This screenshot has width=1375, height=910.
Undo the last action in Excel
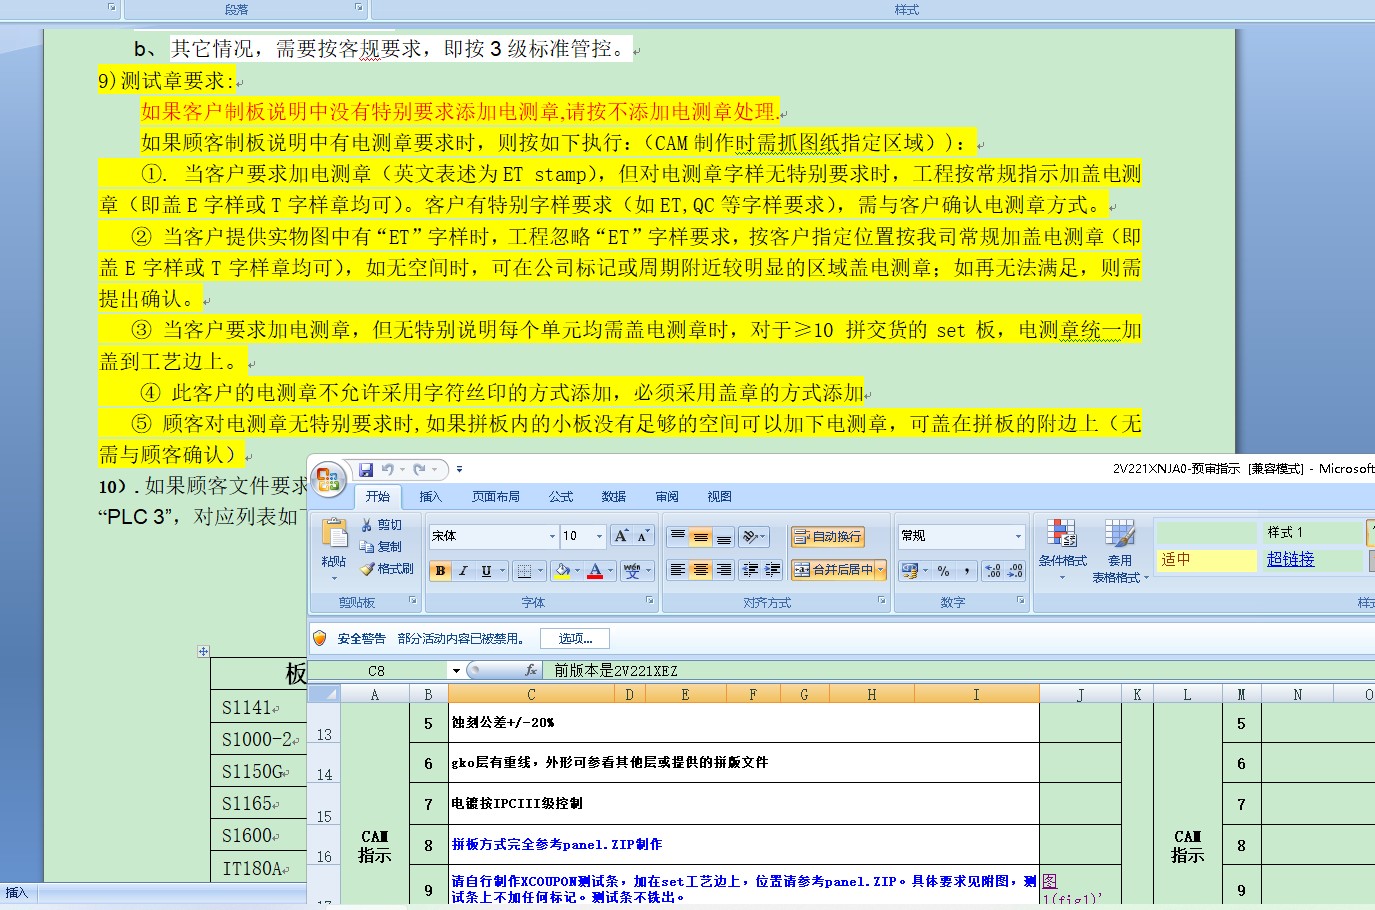point(387,469)
